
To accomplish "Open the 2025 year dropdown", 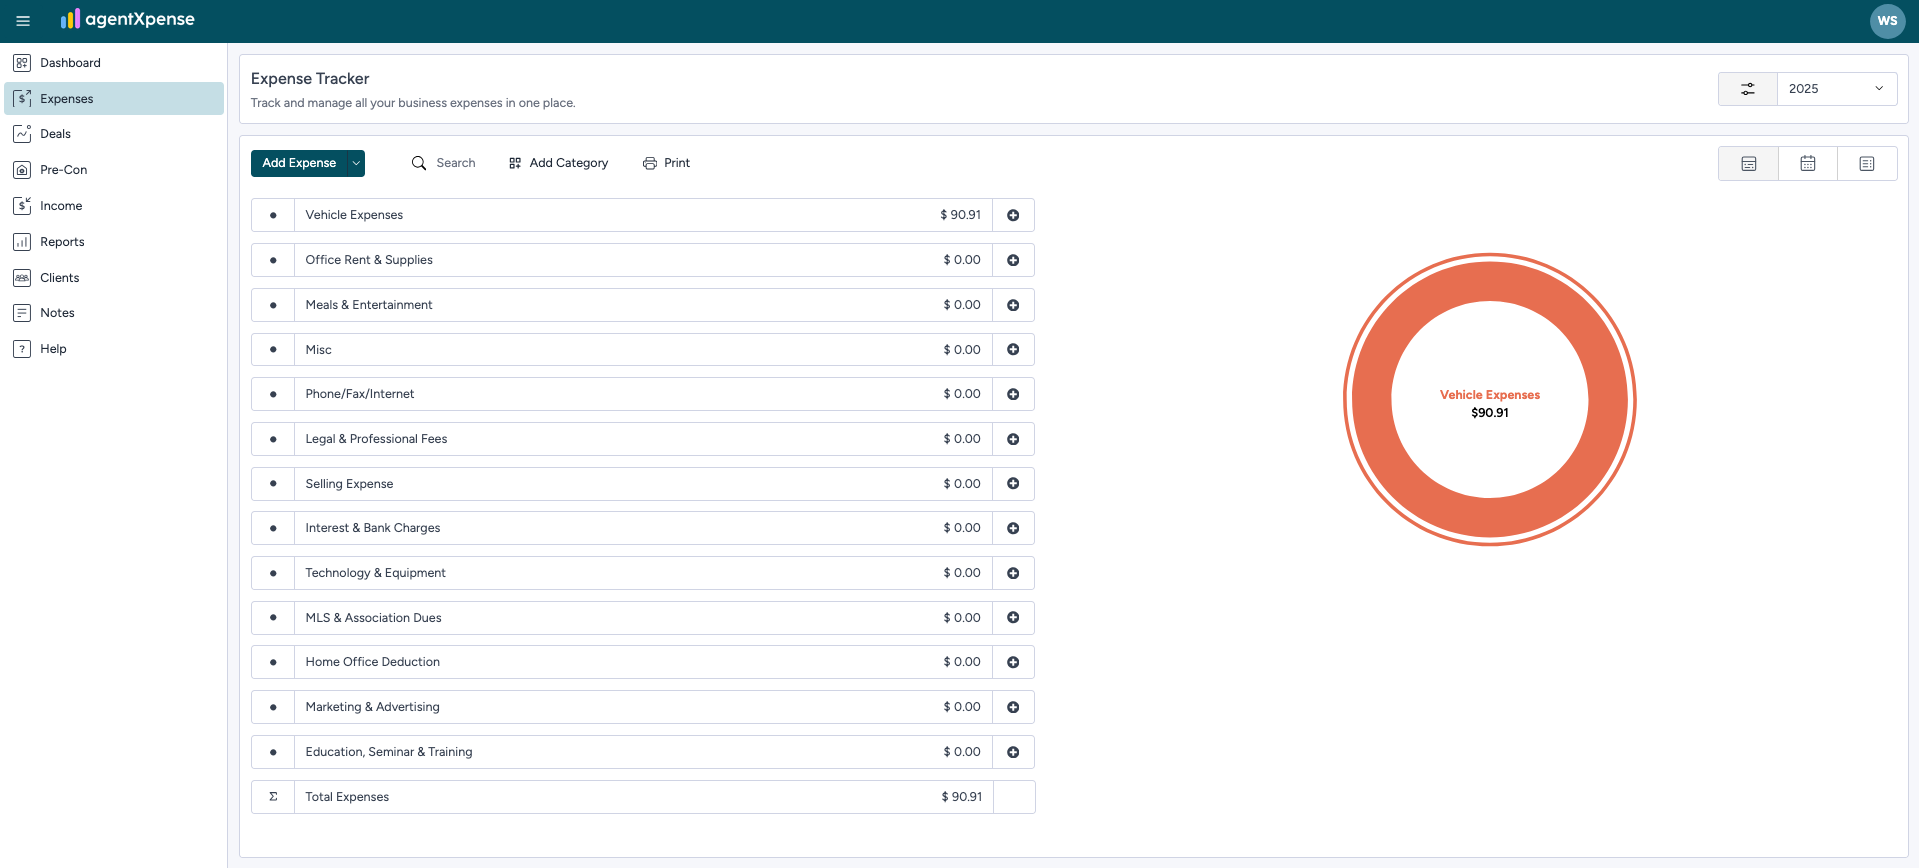I will tap(1836, 89).
